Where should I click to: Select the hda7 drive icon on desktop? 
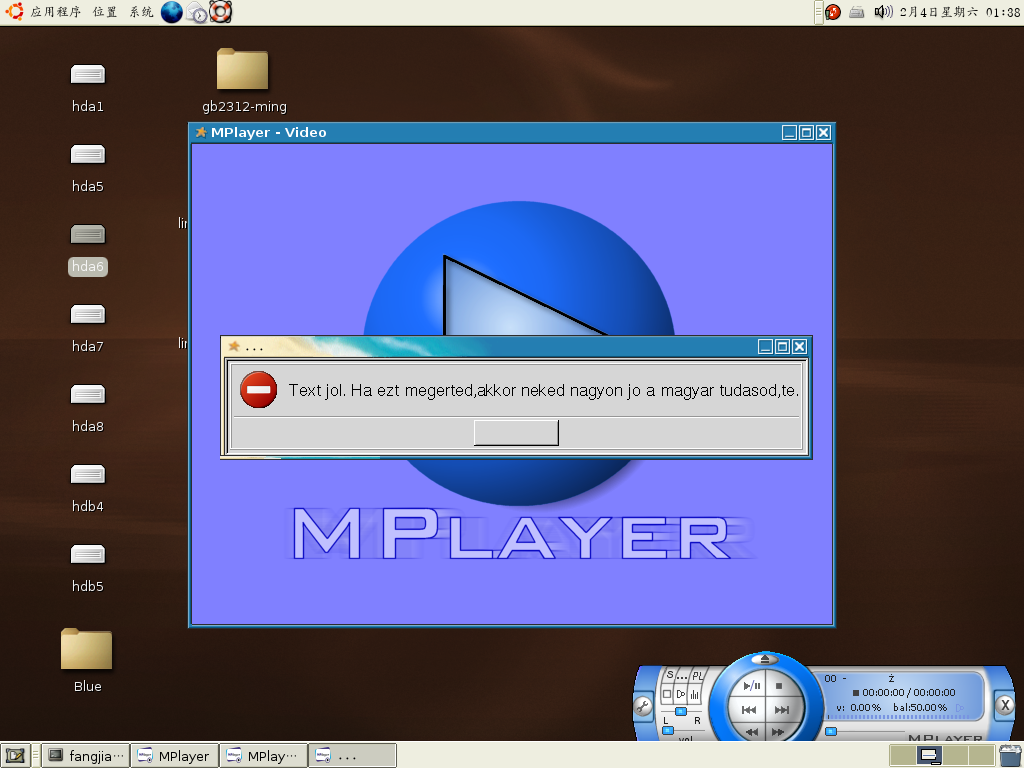(88, 315)
